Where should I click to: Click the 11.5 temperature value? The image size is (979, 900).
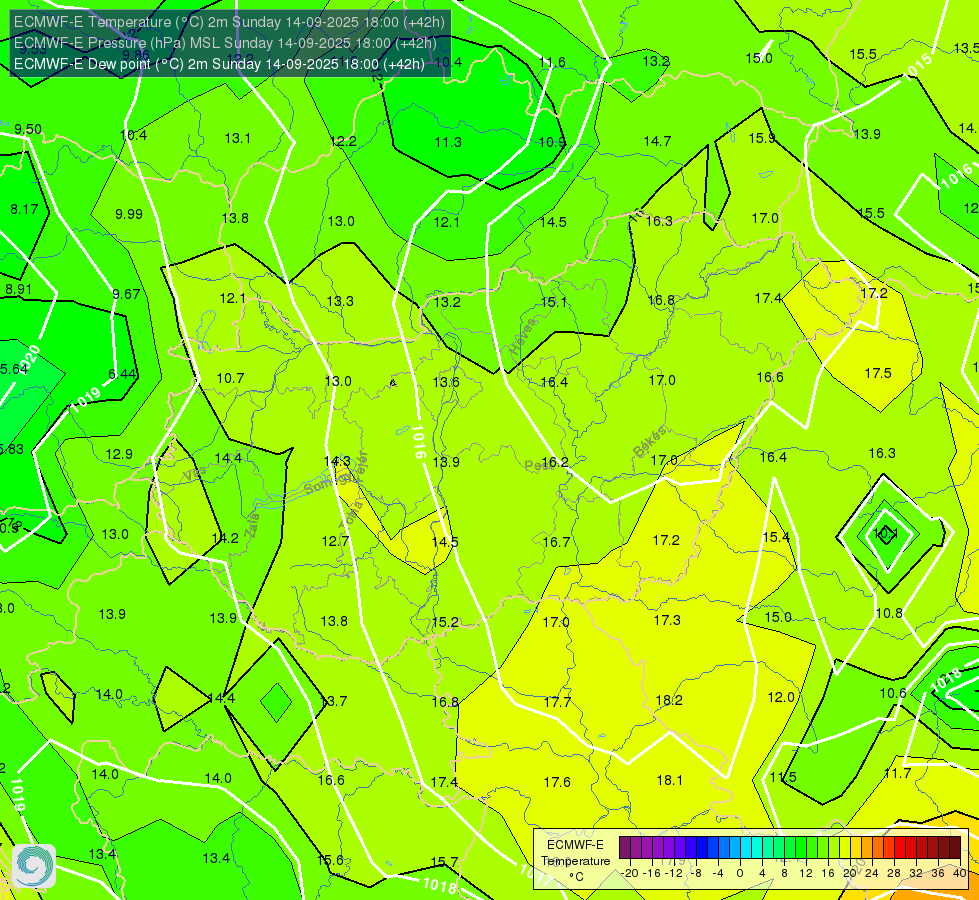pos(783,777)
